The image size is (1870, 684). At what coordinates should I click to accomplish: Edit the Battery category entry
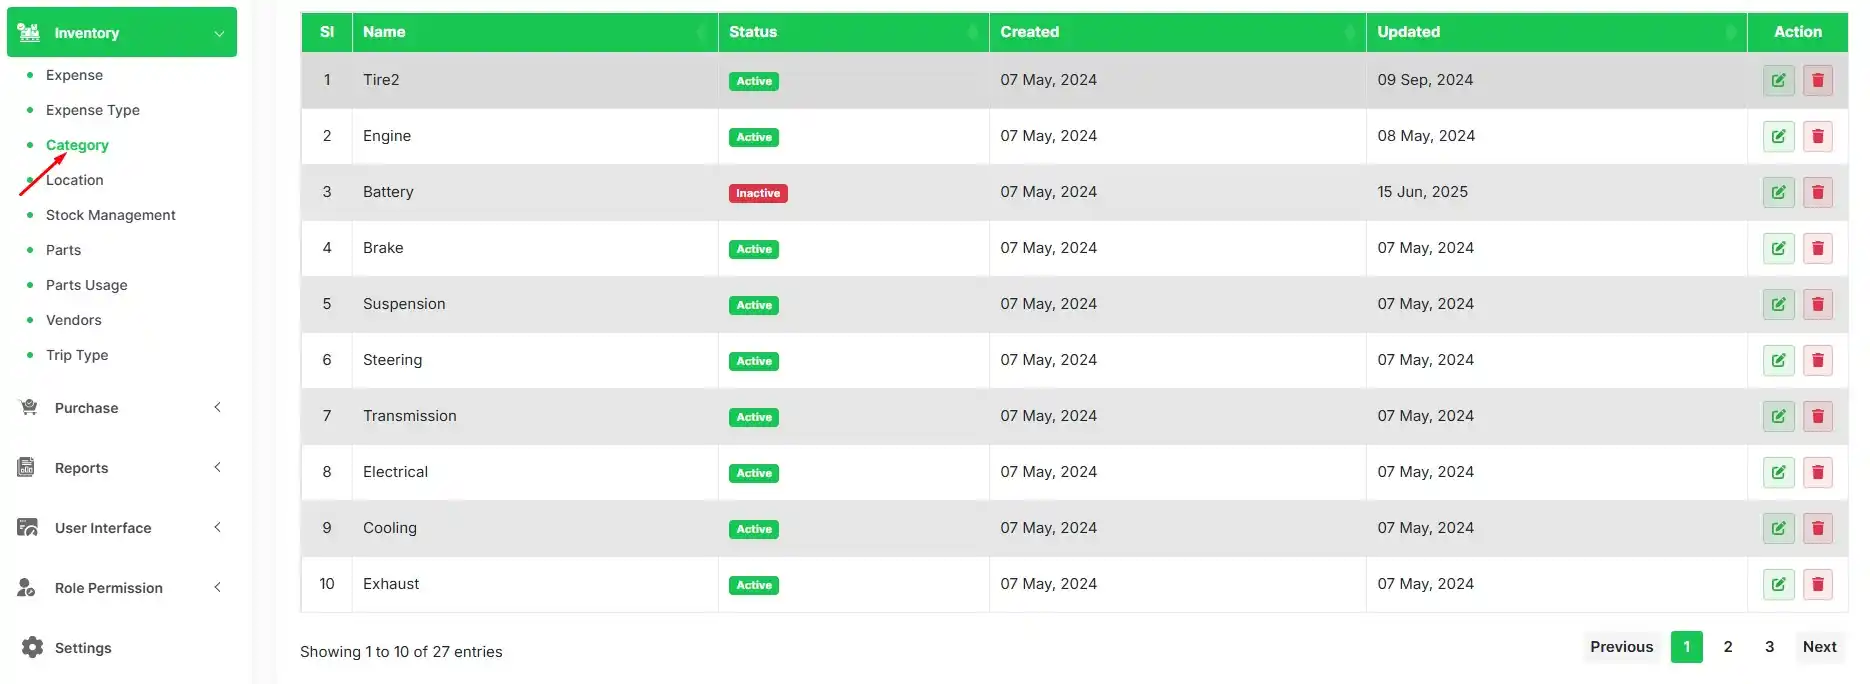click(1778, 192)
